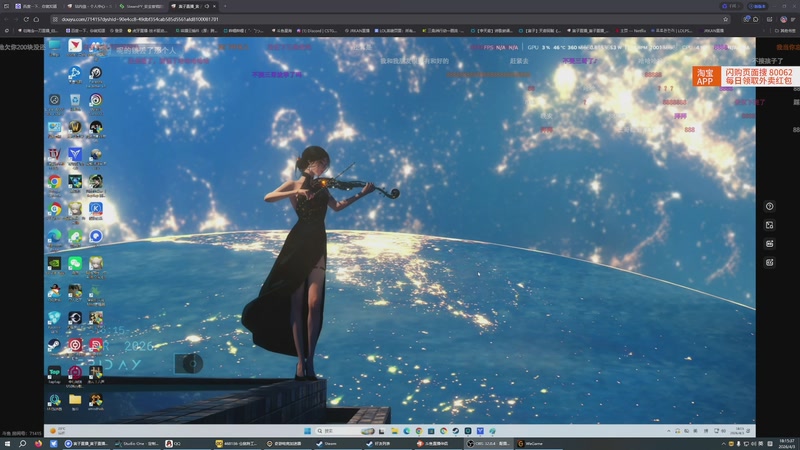
Task: Click Start button in streamed taskbar
Action: pos(307,431)
